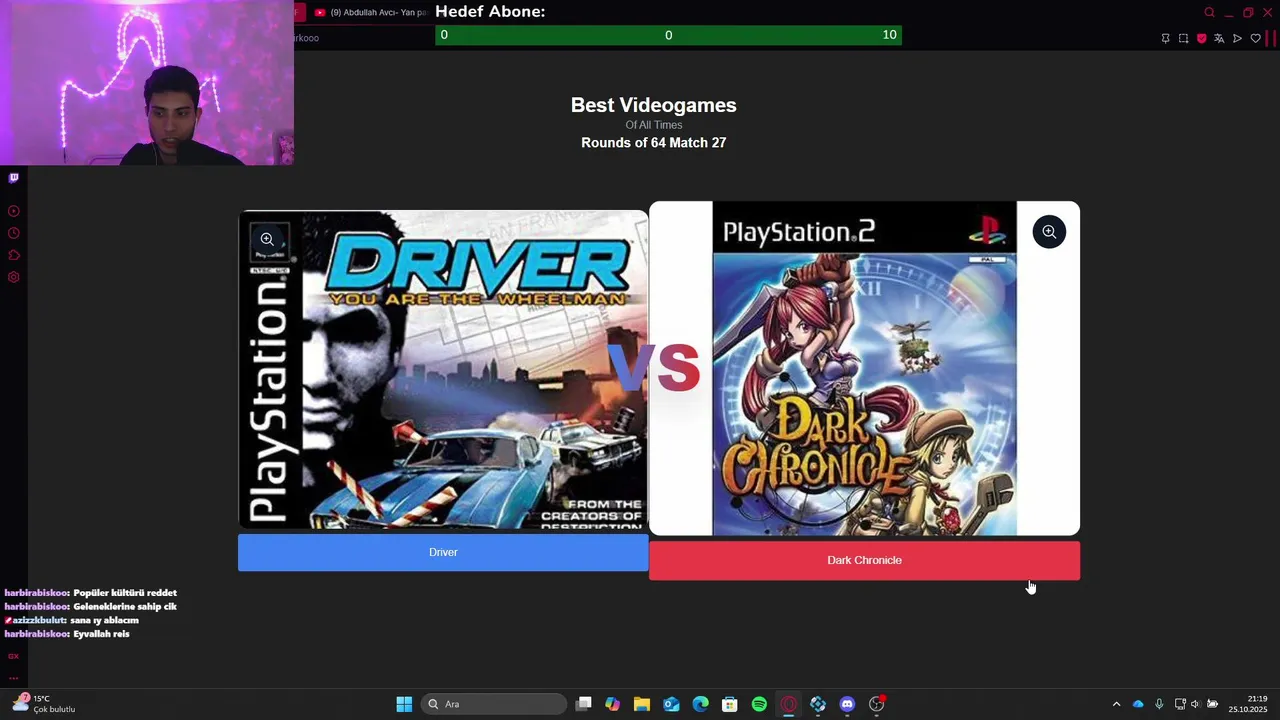Open network settings from tray icon
Screen dimensions: 1280x720
[1180, 704]
